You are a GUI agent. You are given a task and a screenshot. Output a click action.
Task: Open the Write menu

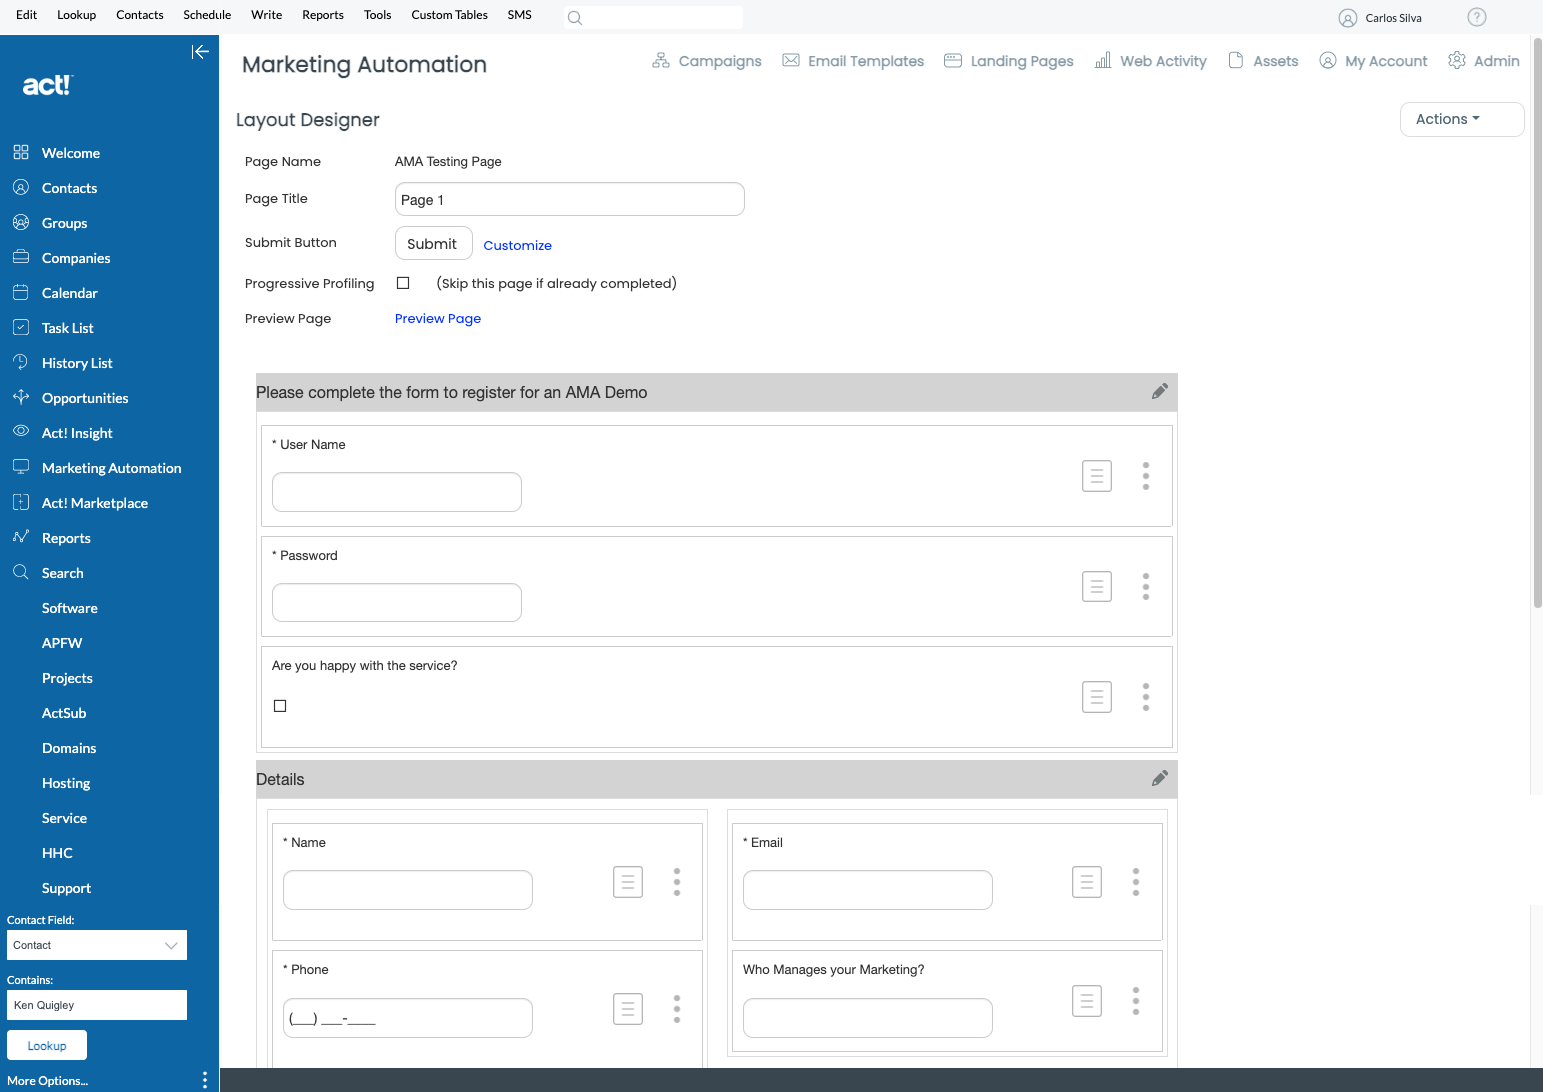pyautogui.click(x=266, y=15)
